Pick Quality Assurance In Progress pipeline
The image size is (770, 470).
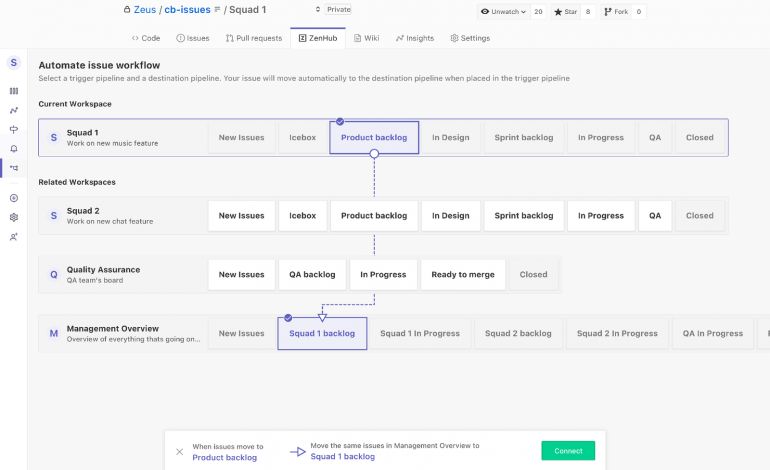pyautogui.click(x=383, y=275)
